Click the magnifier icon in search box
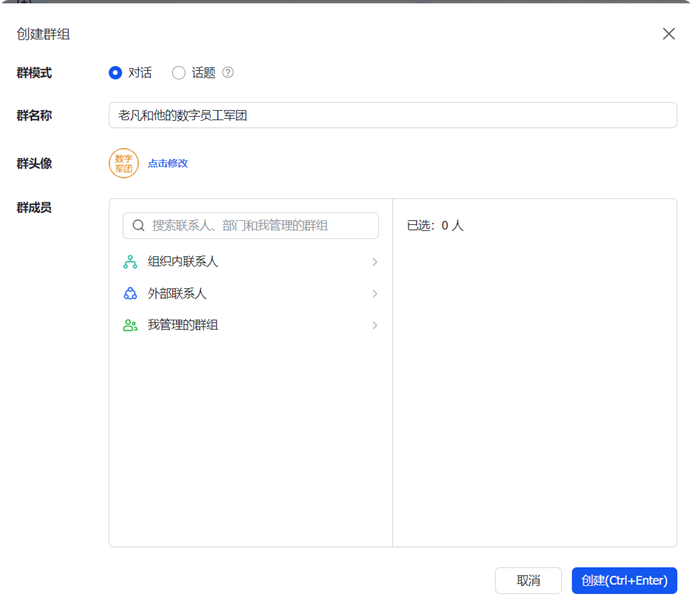 coord(139,226)
